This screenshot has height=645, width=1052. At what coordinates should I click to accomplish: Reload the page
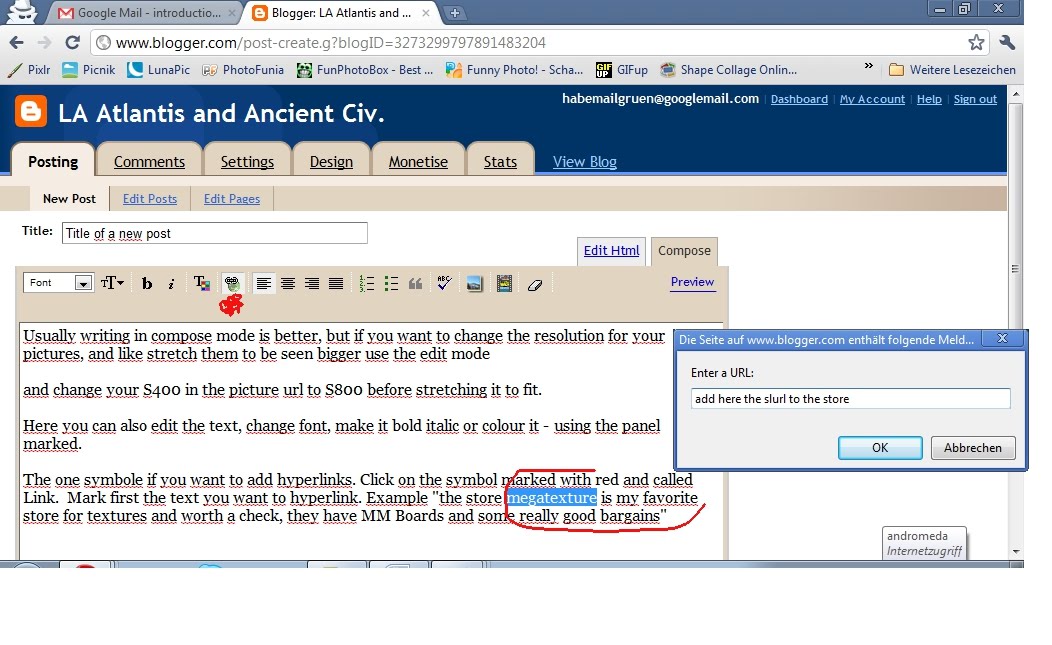[72, 42]
